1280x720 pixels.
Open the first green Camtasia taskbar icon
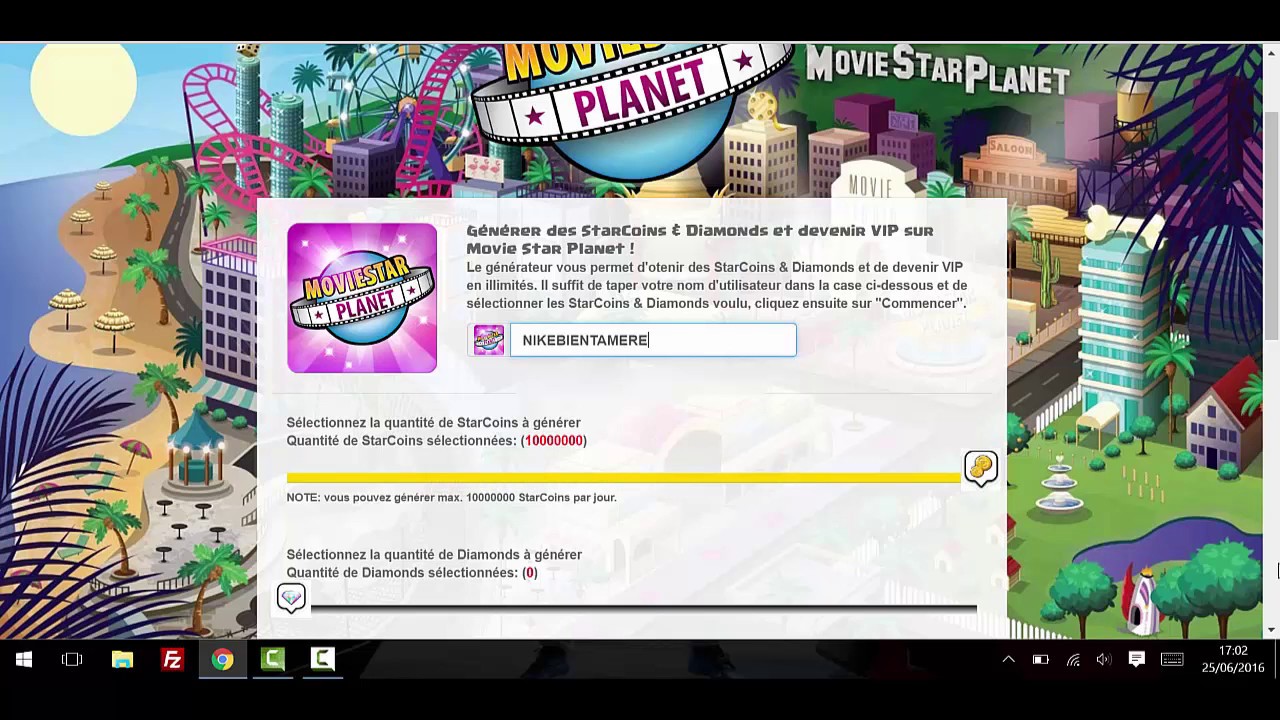(x=272, y=660)
